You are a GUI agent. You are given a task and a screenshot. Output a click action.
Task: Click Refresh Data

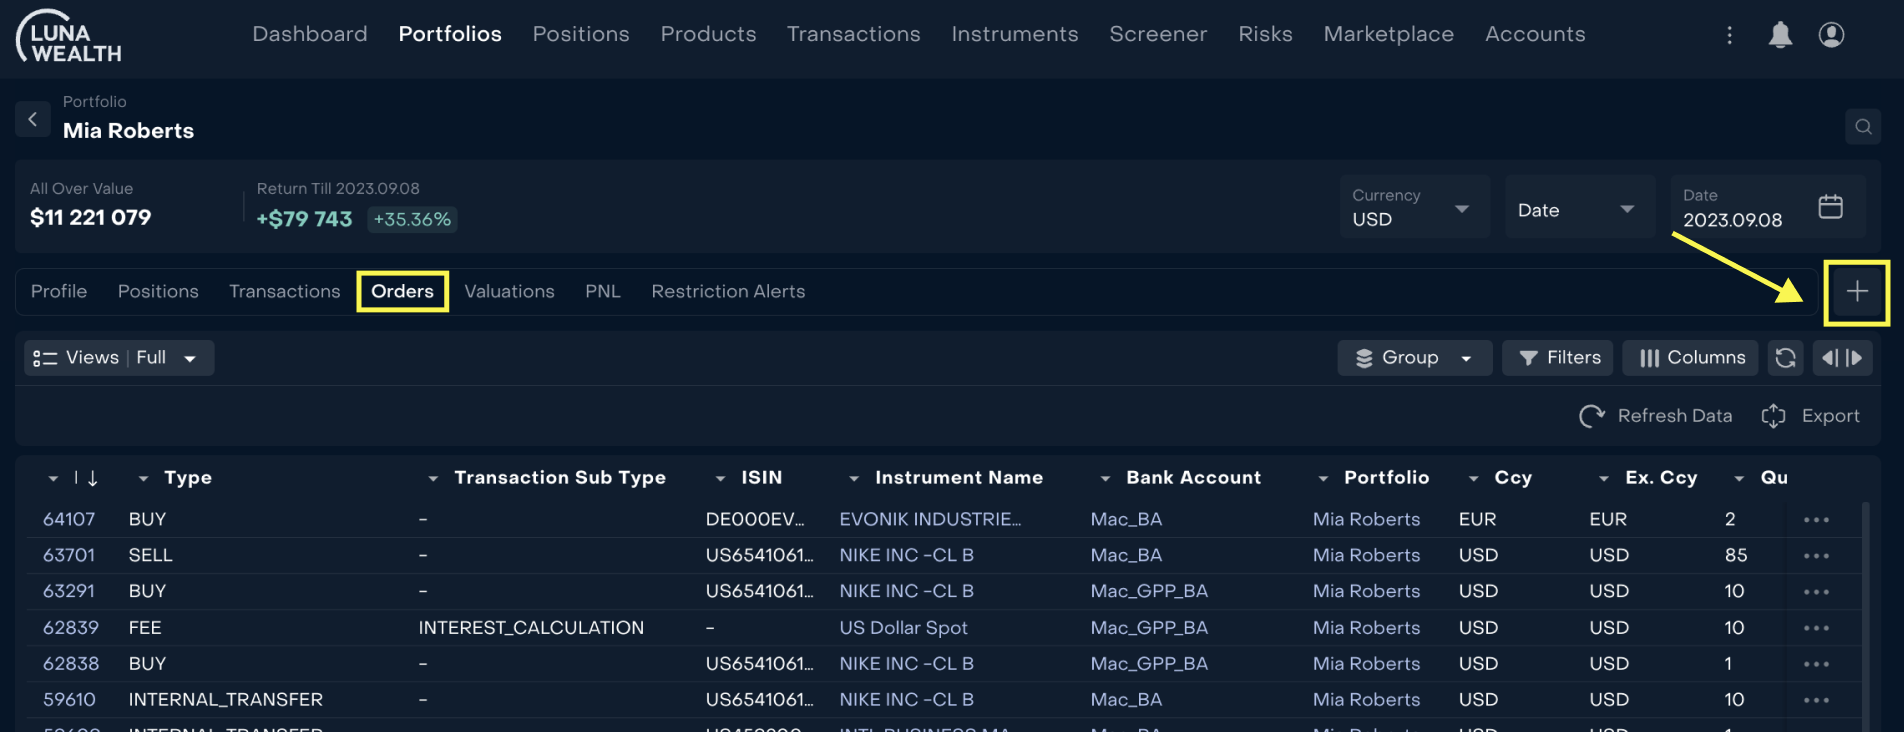1656,416
